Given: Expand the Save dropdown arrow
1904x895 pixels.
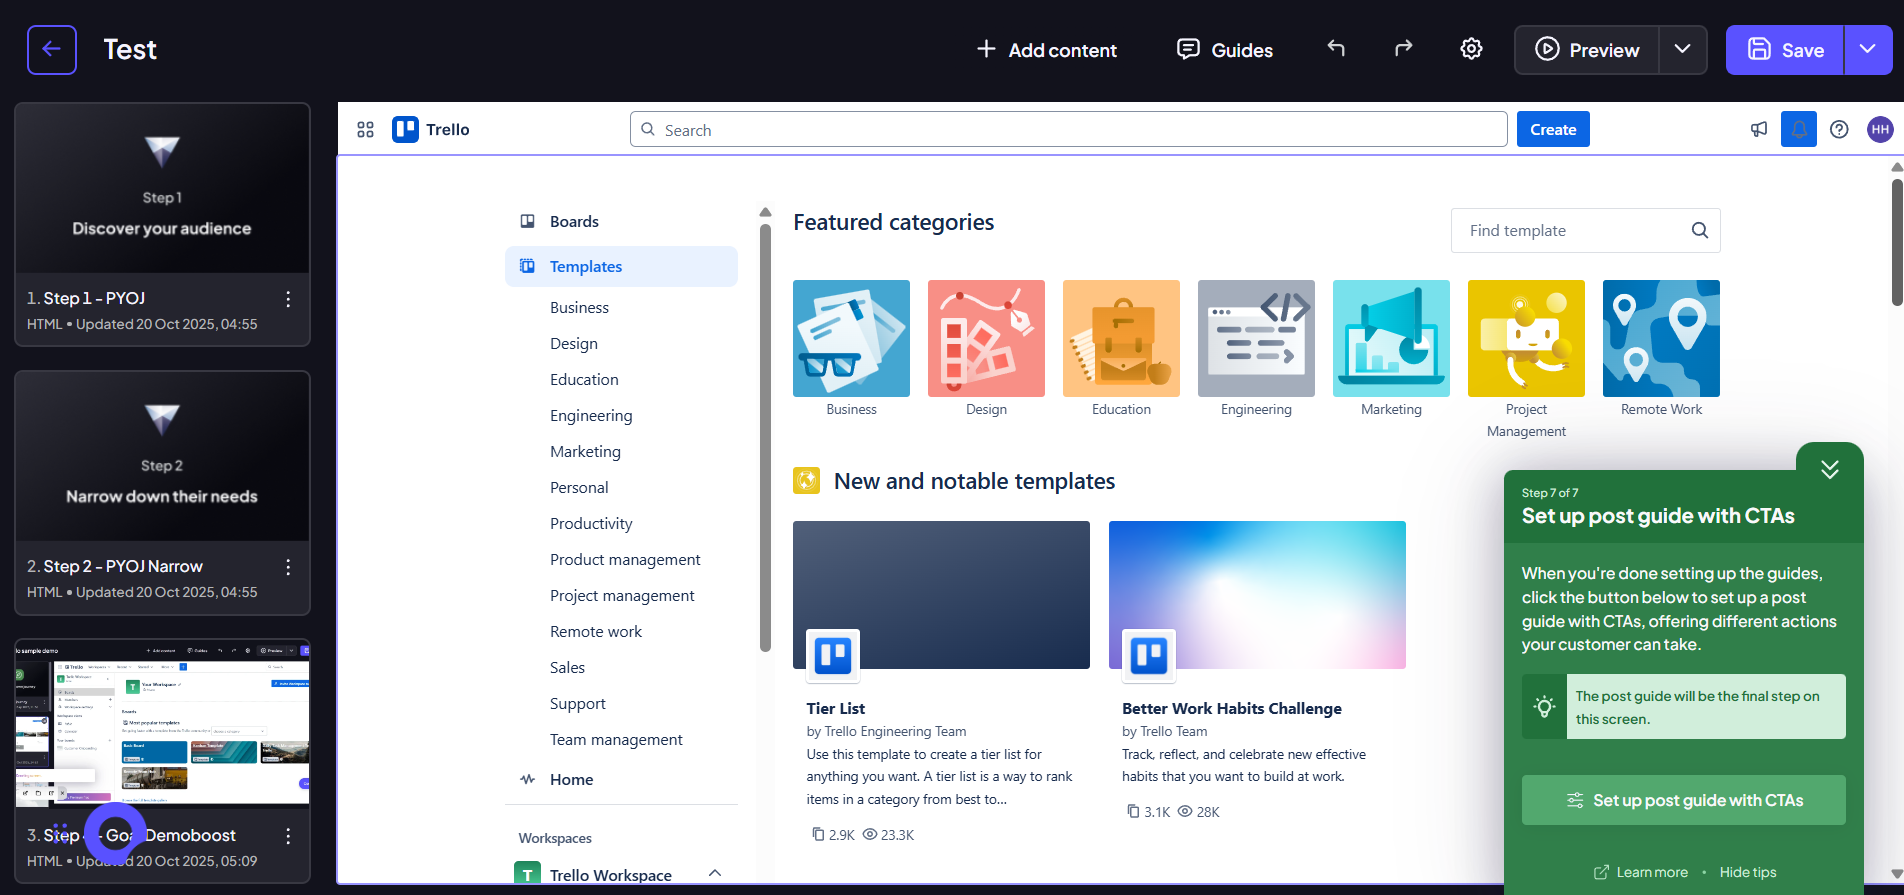Looking at the screenshot, I should (x=1868, y=50).
